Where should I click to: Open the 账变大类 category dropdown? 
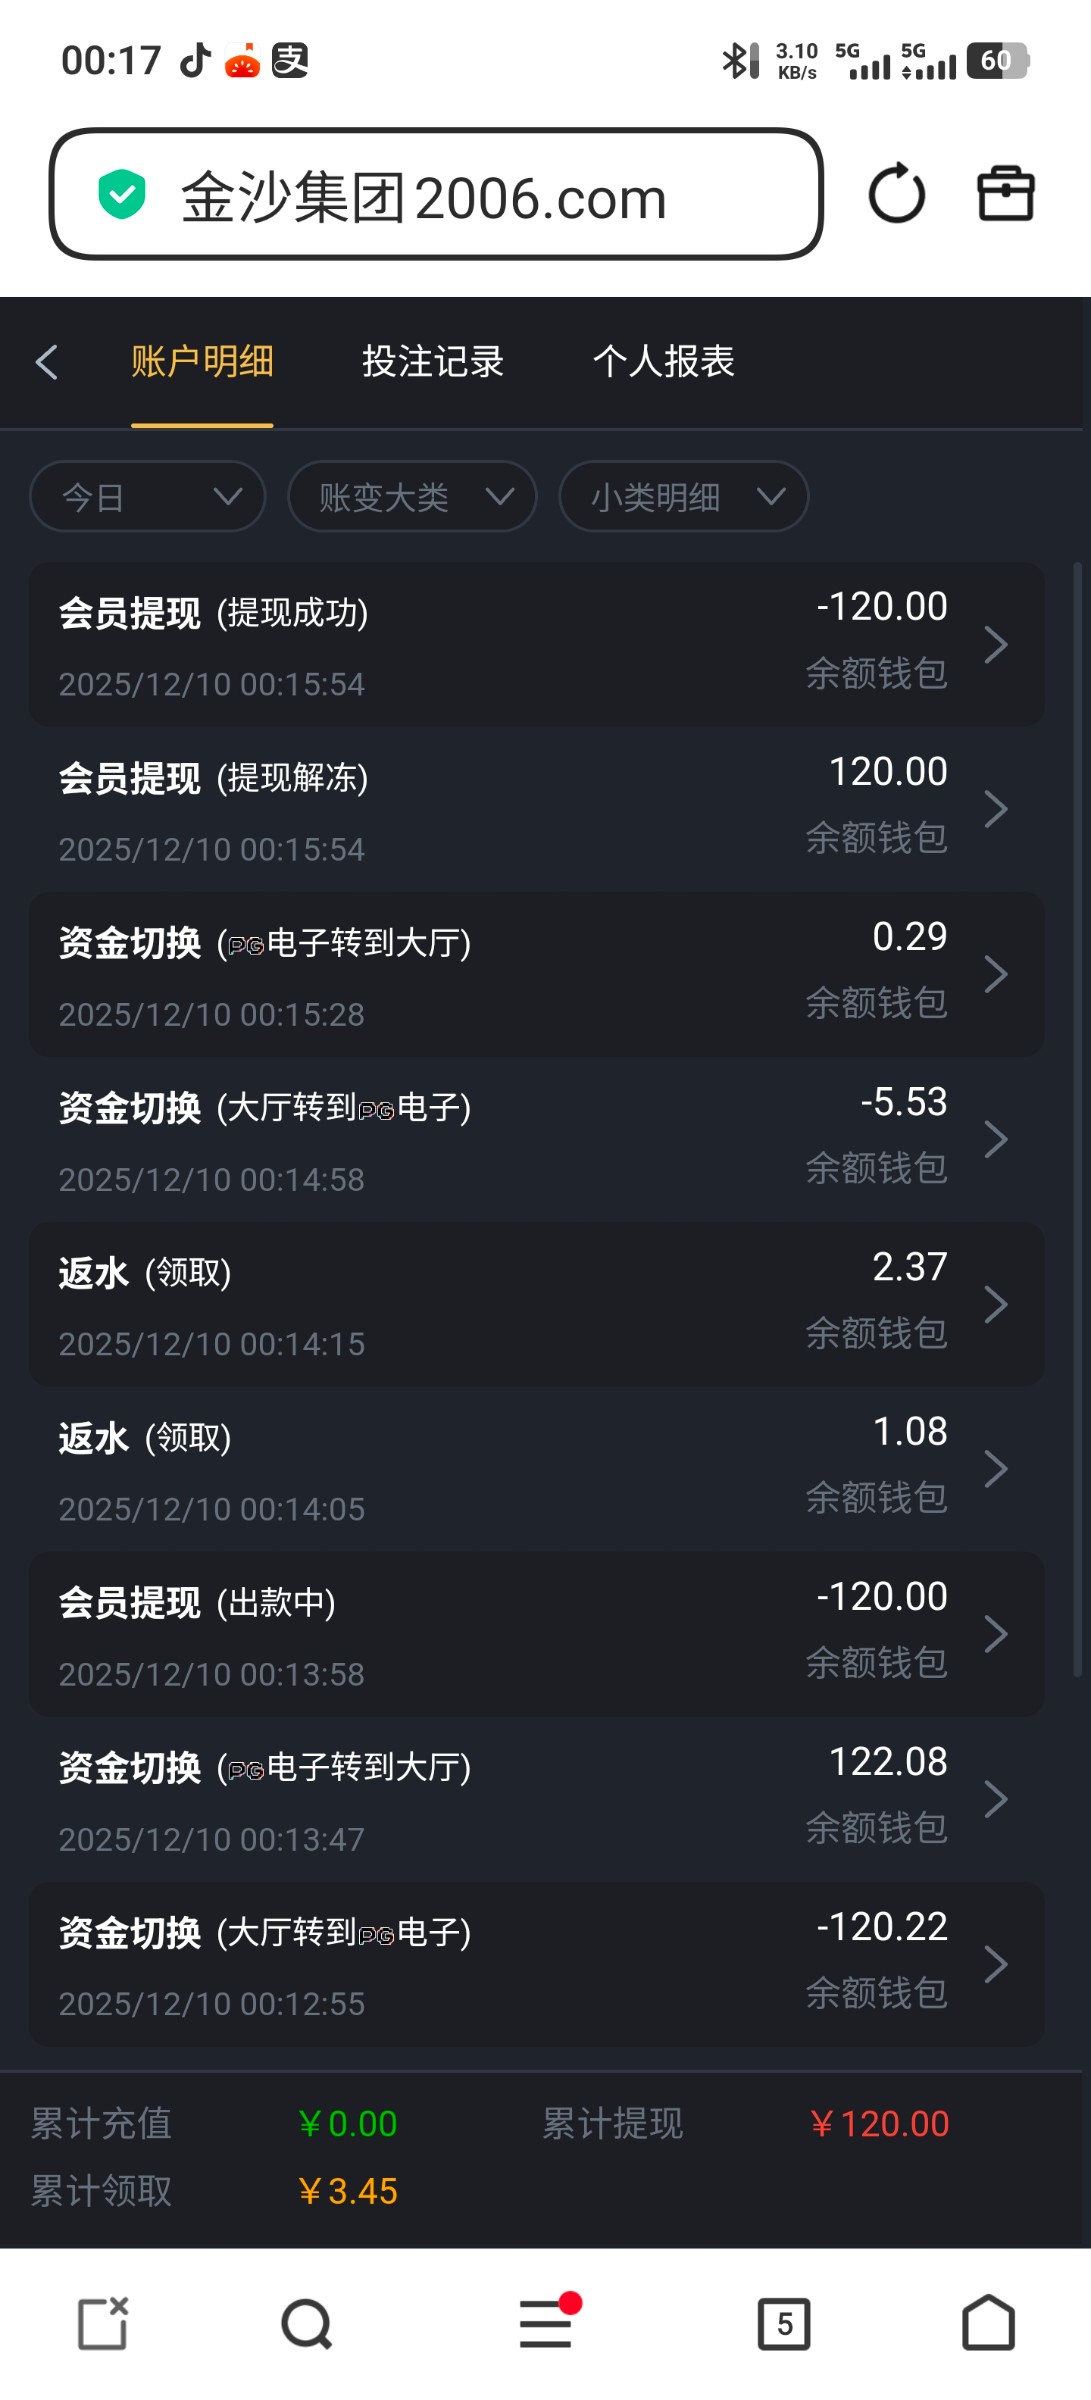point(412,496)
